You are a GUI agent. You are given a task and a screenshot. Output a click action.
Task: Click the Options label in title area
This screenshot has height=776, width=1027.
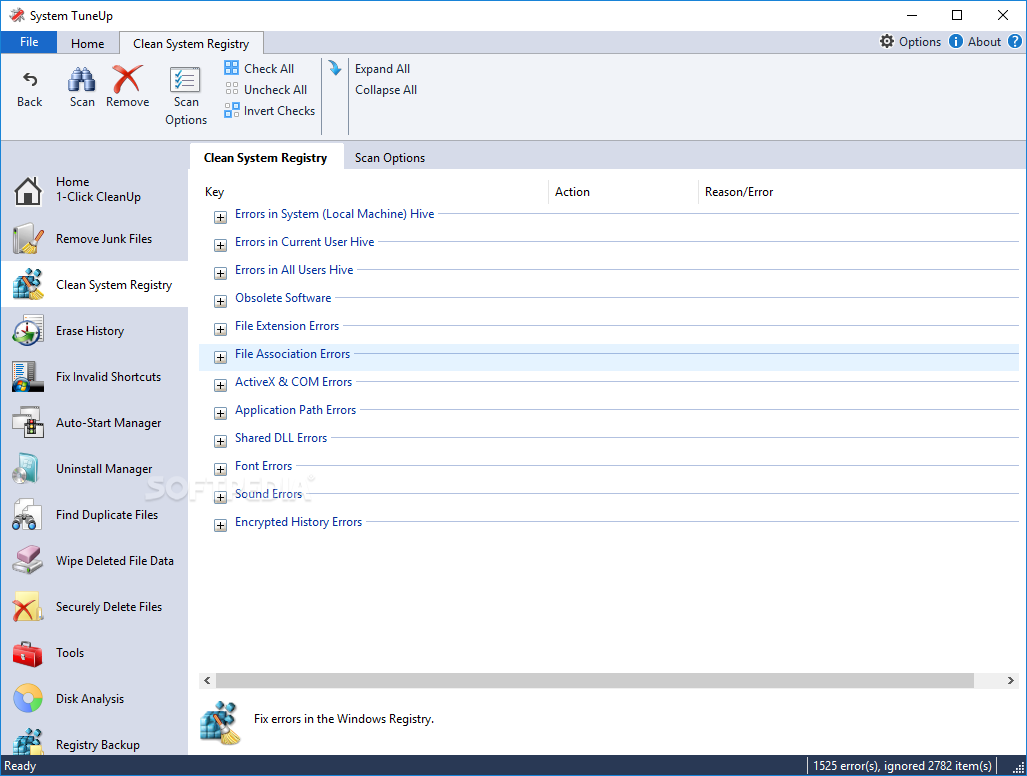click(920, 42)
